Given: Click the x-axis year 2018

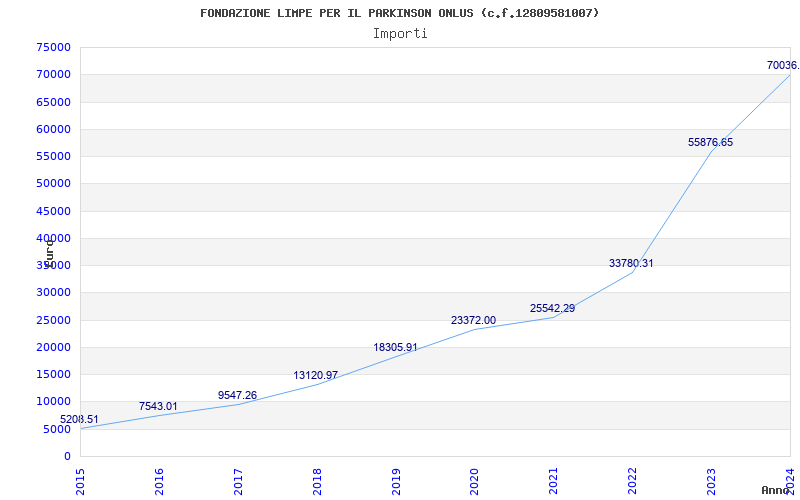Looking at the screenshot, I should tap(317, 481).
